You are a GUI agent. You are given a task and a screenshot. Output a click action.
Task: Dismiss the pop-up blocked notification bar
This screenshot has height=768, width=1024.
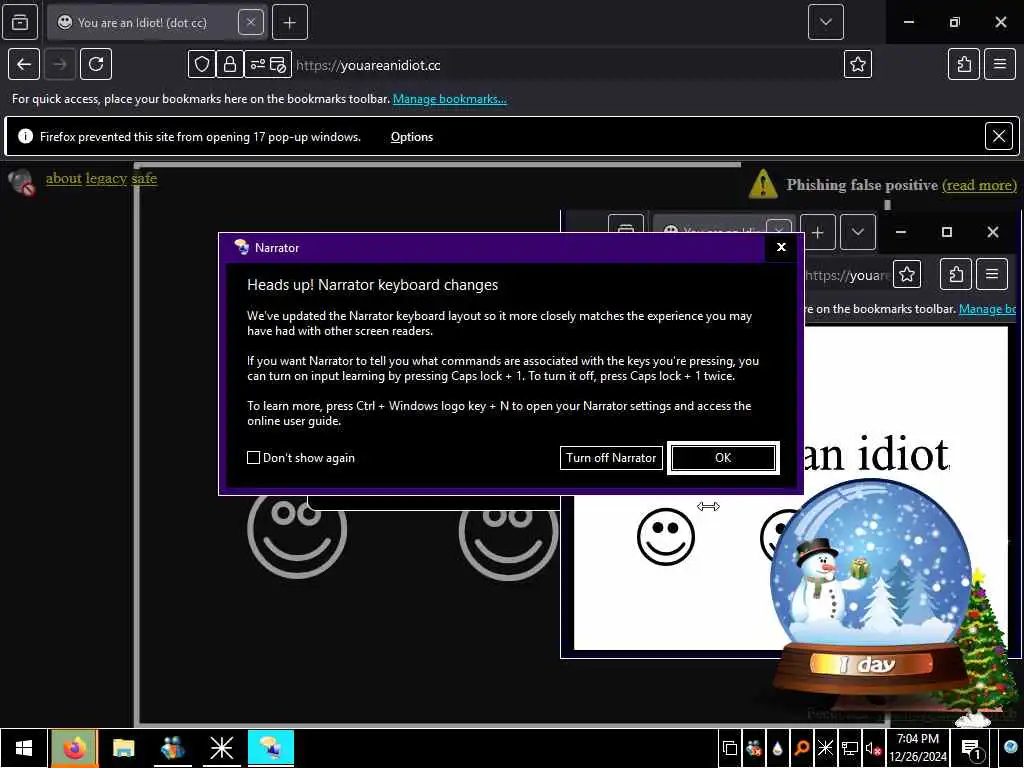[x=999, y=136]
